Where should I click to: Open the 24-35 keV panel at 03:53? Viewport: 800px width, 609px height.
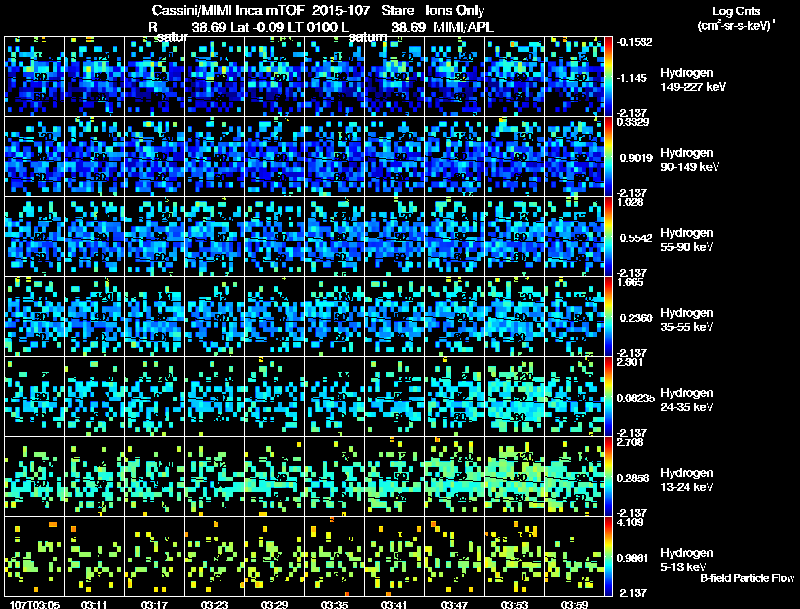click(514, 397)
